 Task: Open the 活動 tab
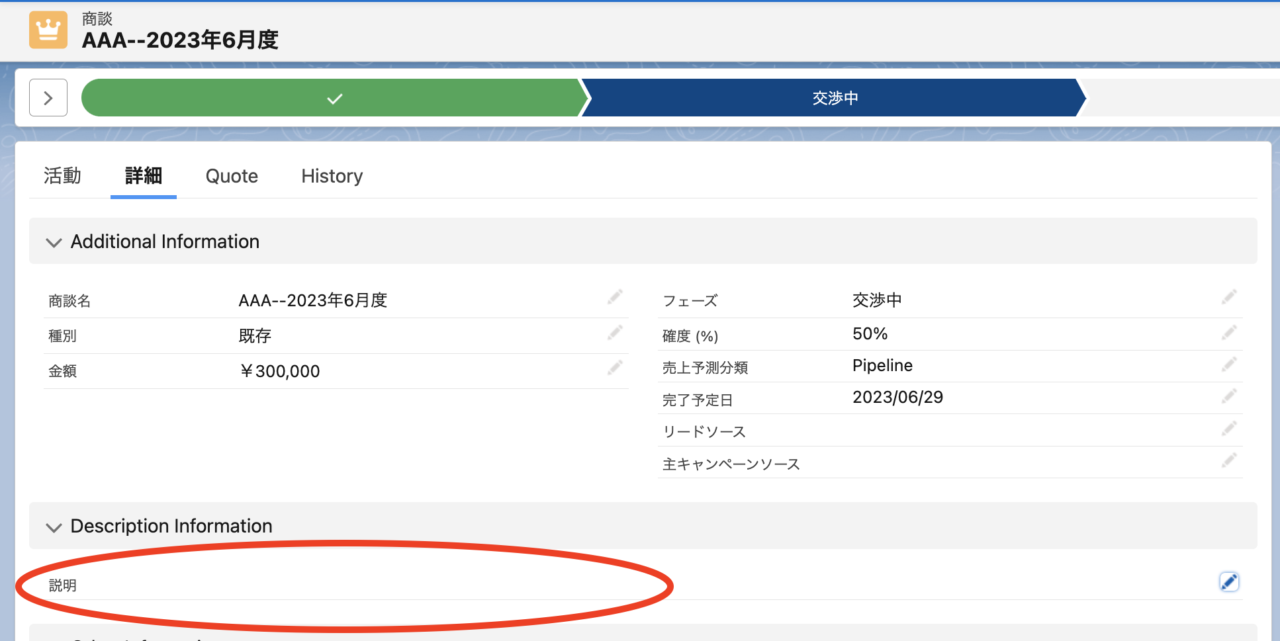(62, 176)
